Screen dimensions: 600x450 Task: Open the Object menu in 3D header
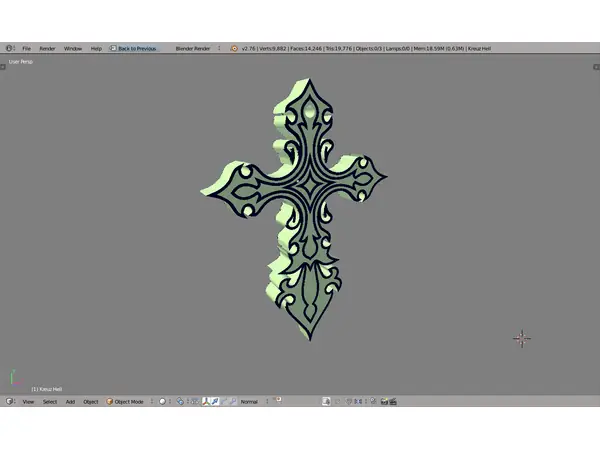tap(91, 402)
